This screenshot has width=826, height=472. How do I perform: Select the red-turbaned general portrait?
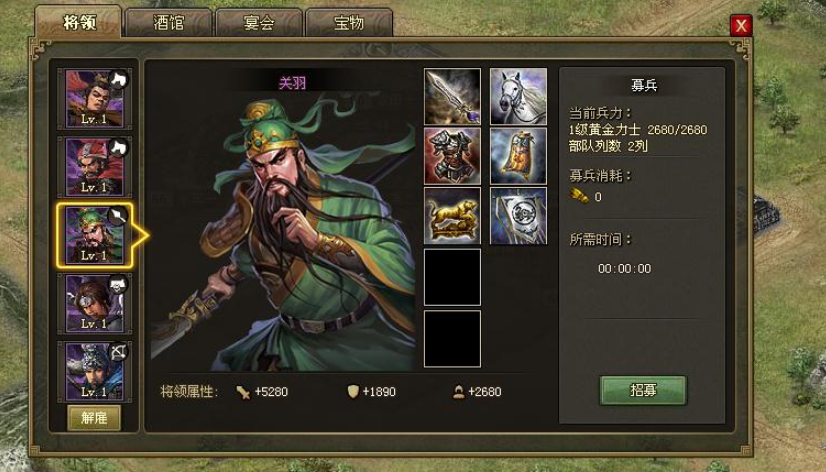point(94,167)
